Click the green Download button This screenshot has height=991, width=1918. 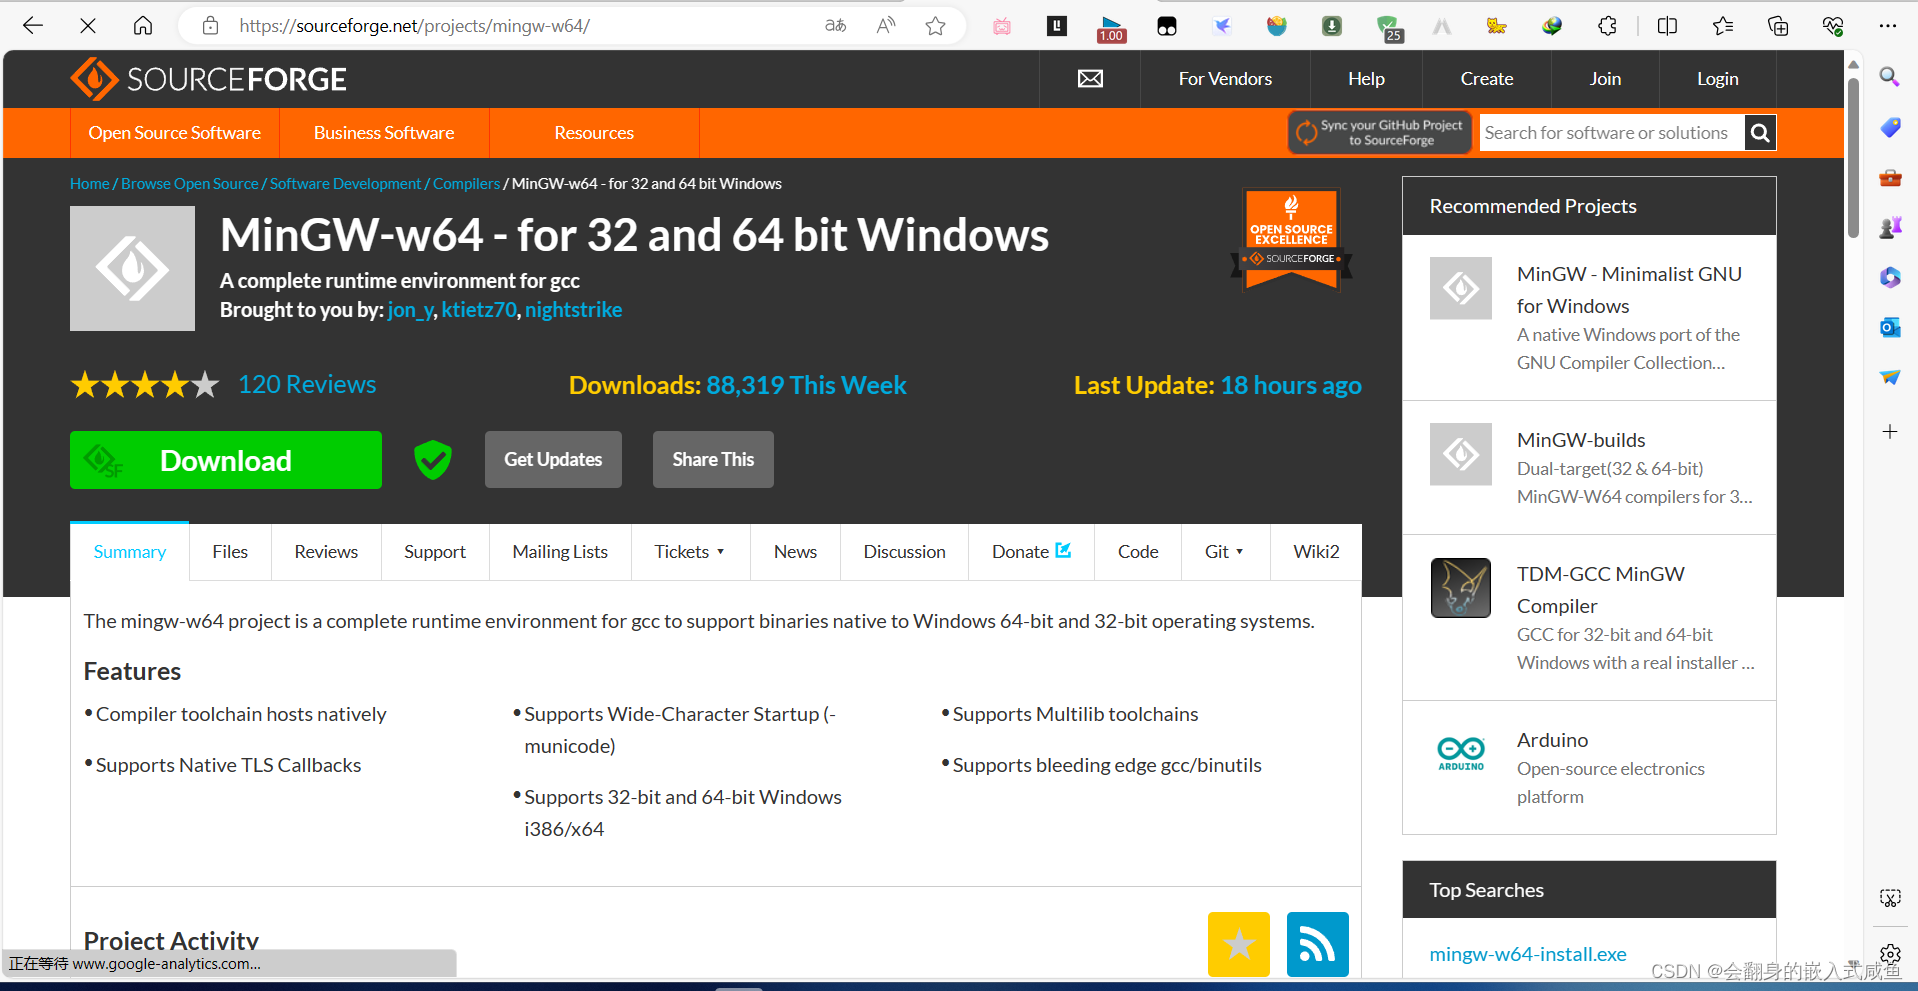(x=226, y=460)
